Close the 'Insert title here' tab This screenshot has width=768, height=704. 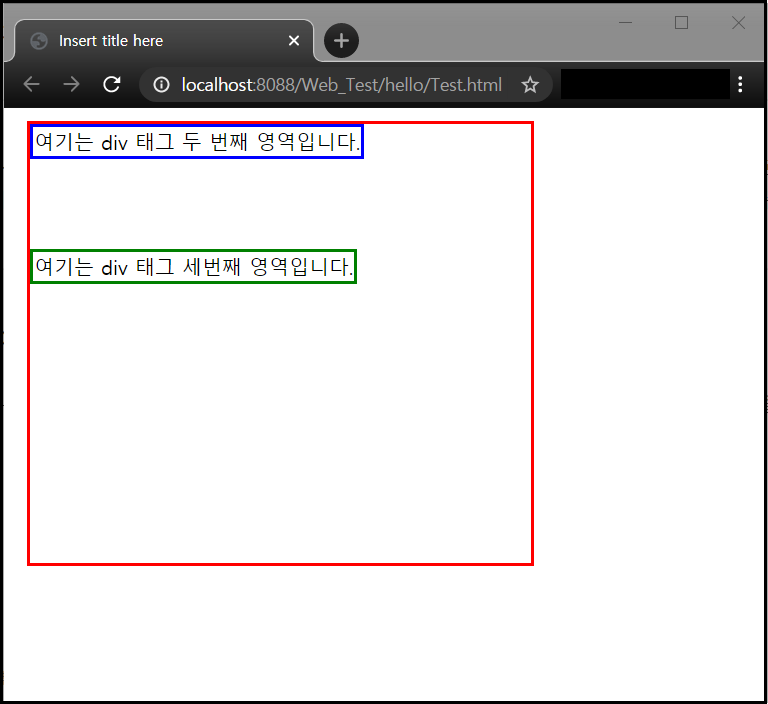pos(294,41)
